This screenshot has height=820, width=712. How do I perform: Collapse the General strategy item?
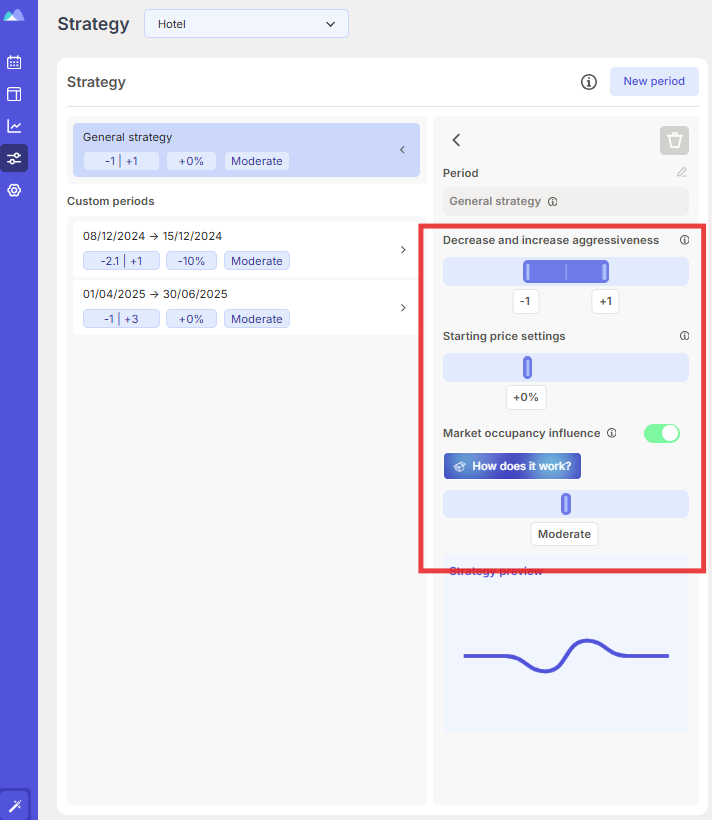pos(402,150)
